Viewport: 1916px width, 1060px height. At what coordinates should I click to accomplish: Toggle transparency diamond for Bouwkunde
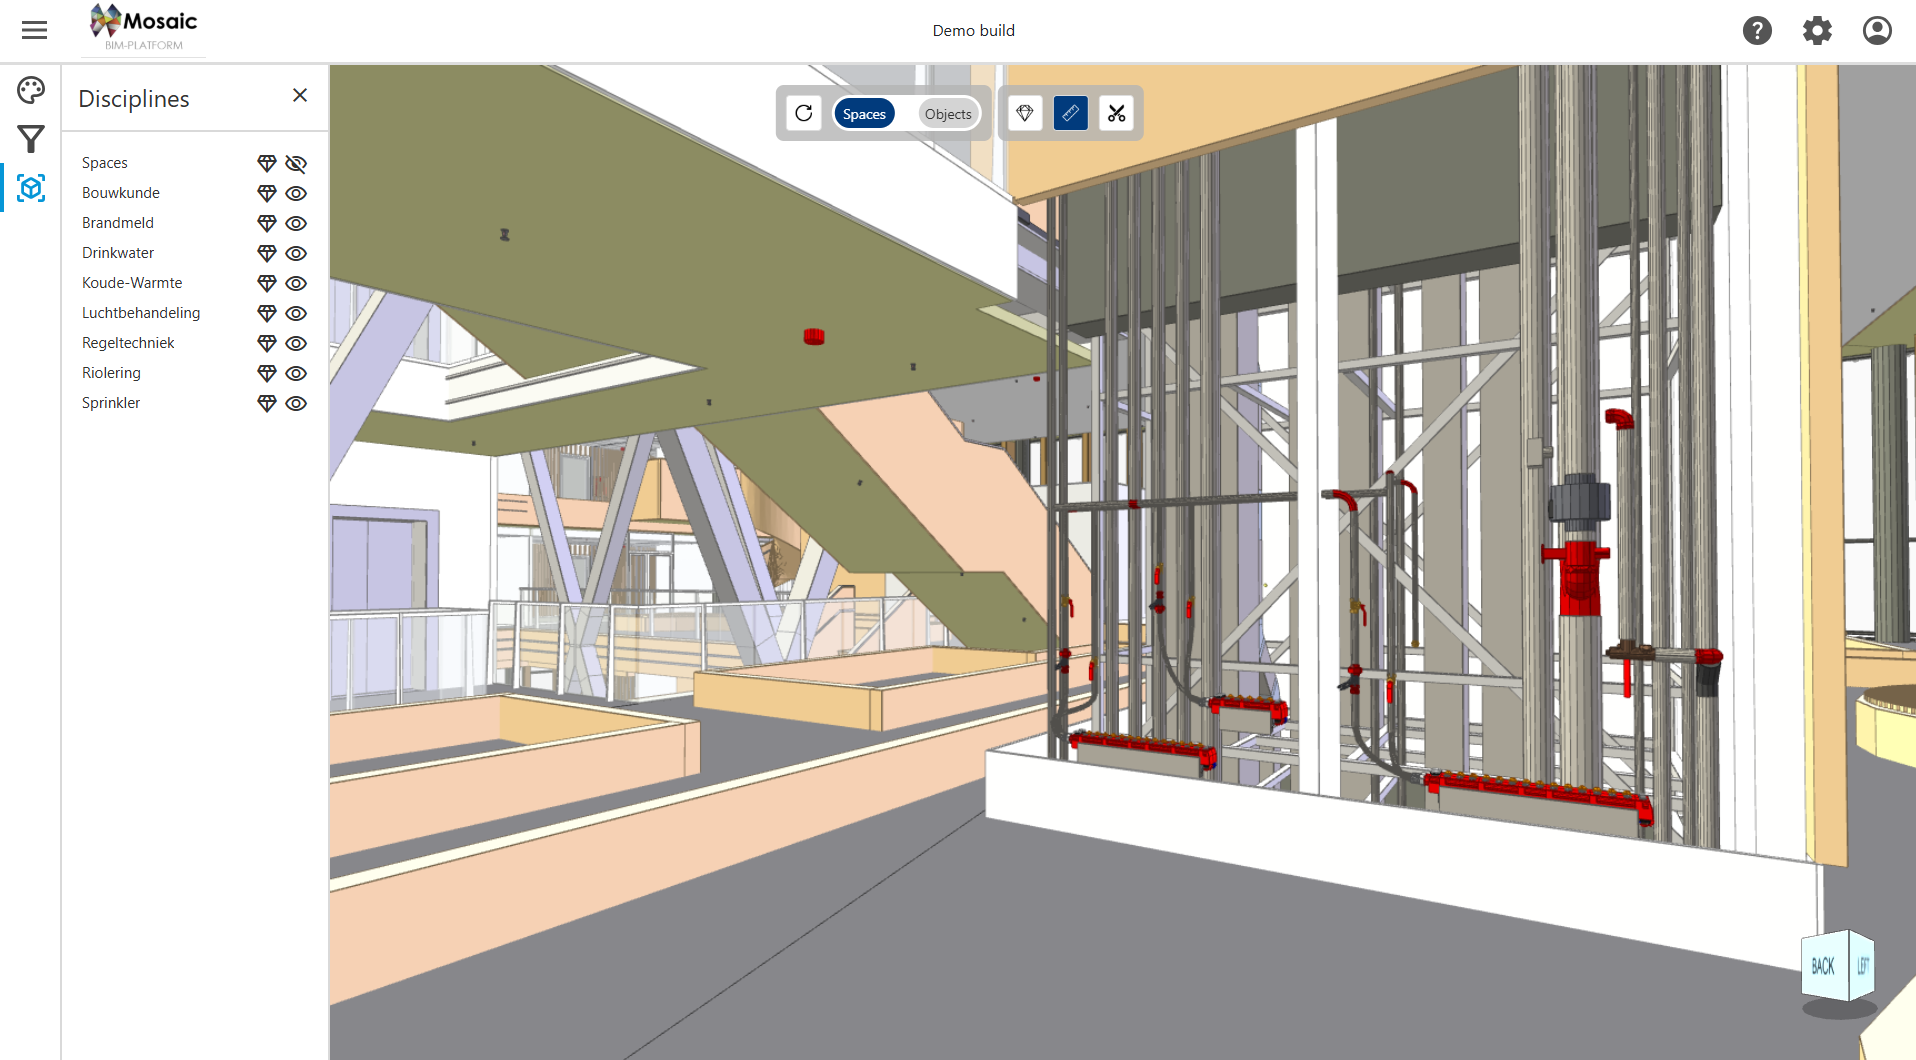(267, 193)
